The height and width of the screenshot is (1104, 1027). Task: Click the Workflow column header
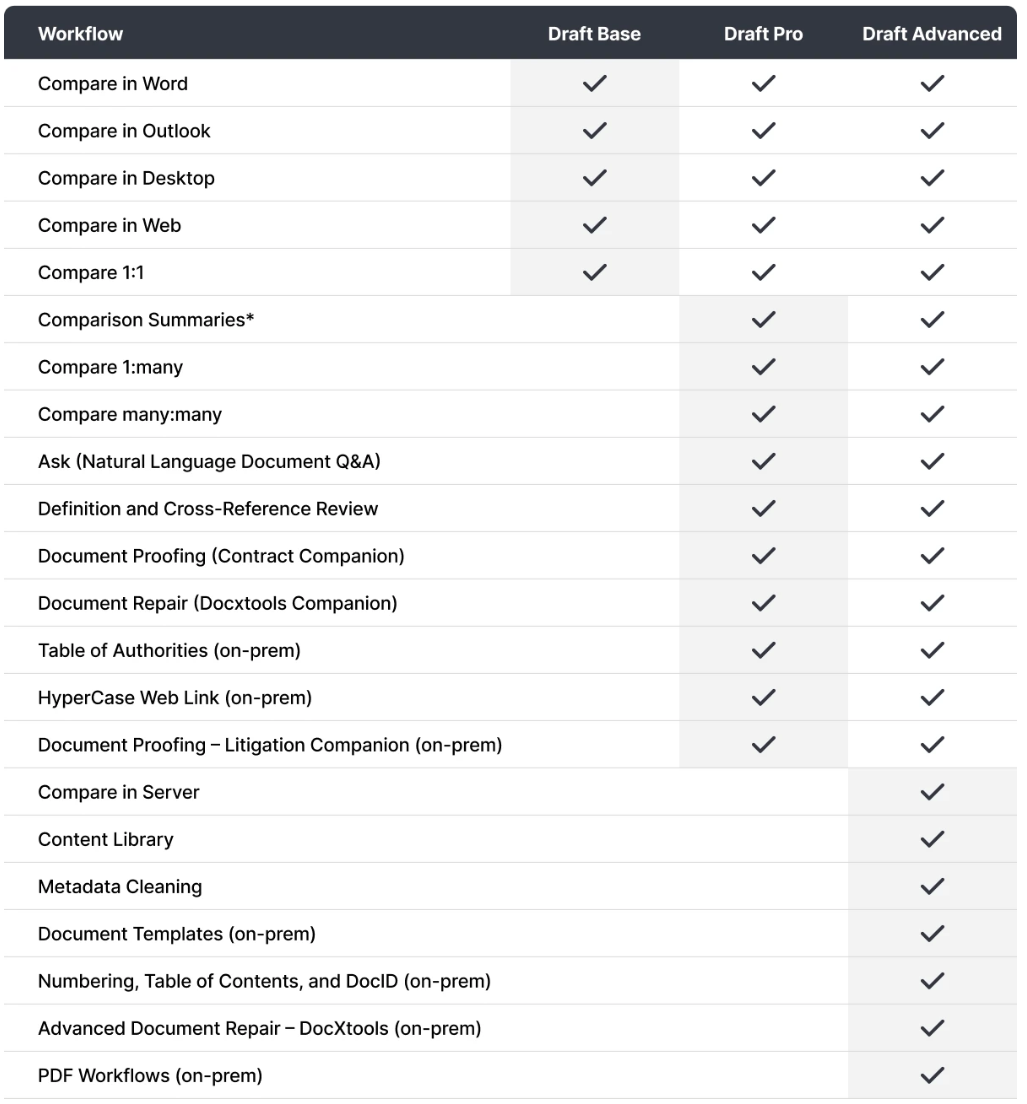pos(81,34)
